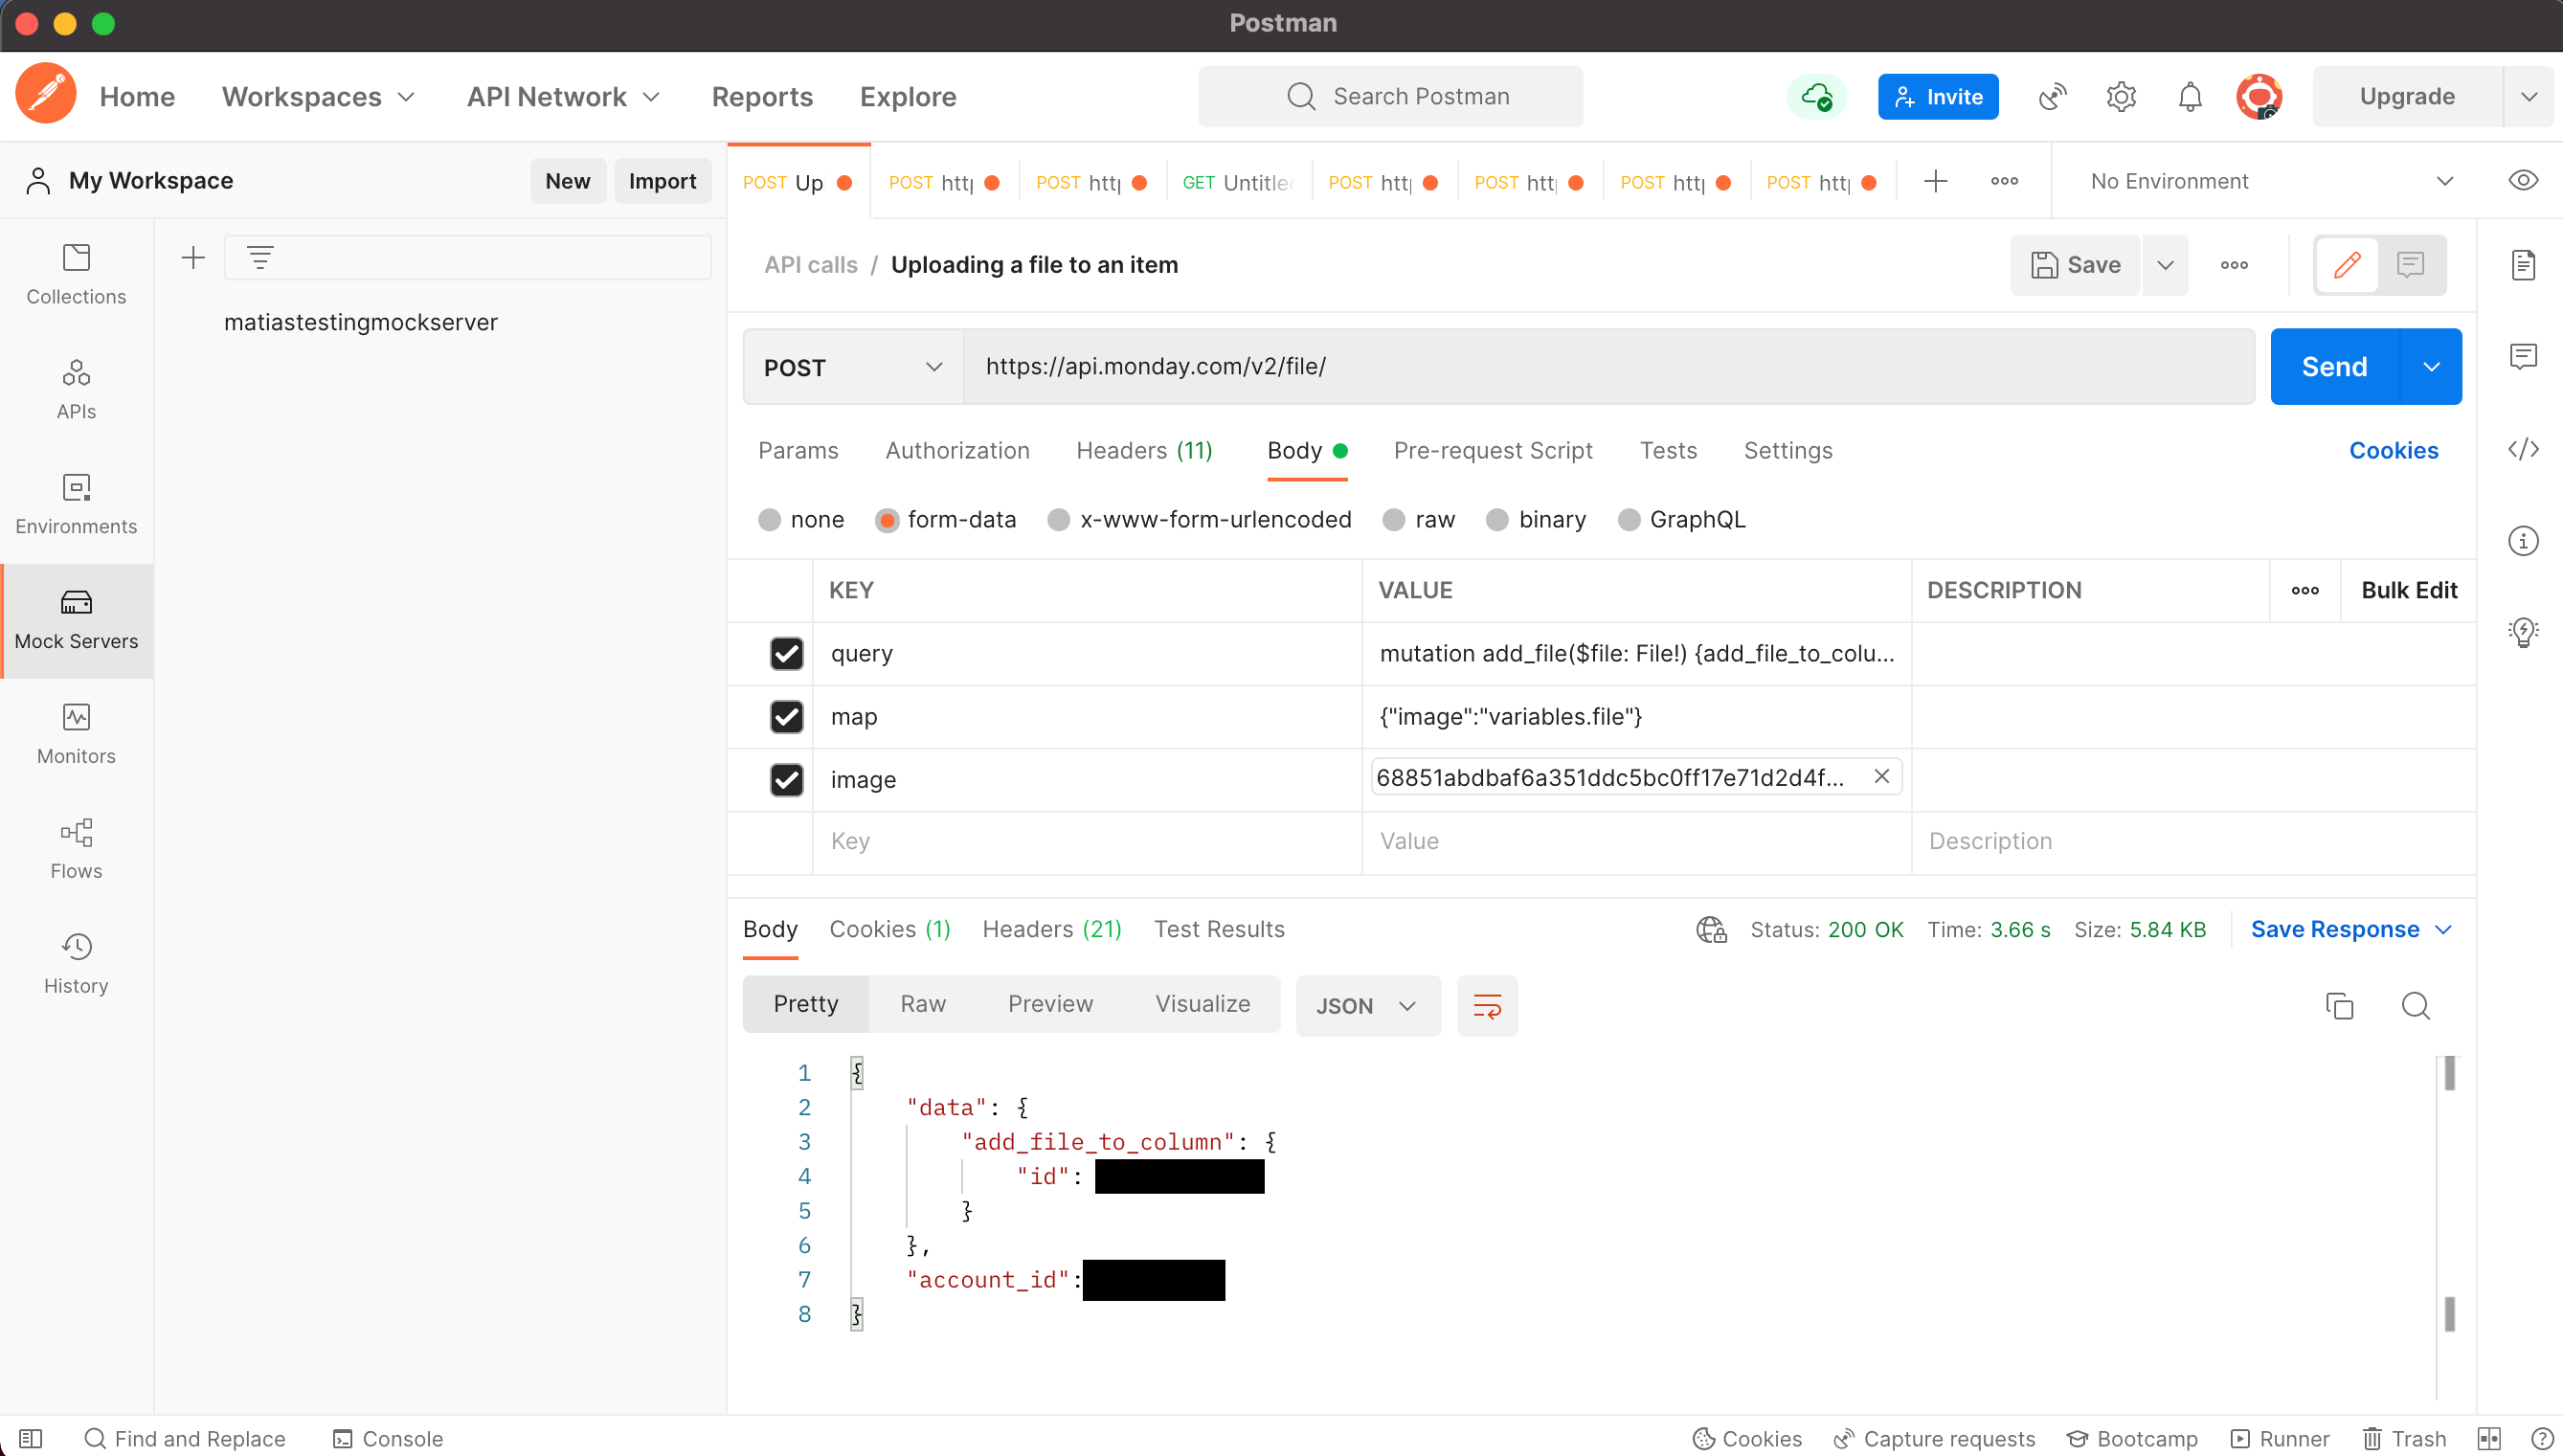
Task: Open the Flows sidebar panel
Action: 76,849
